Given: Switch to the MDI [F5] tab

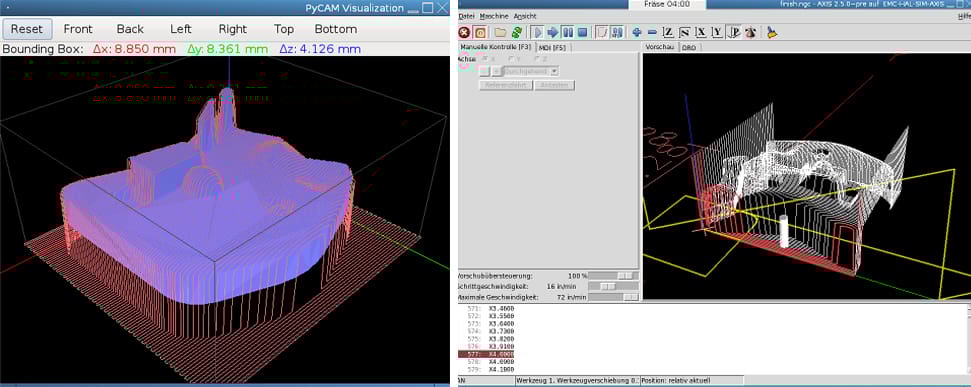Looking at the screenshot, I should coord(552,47).
